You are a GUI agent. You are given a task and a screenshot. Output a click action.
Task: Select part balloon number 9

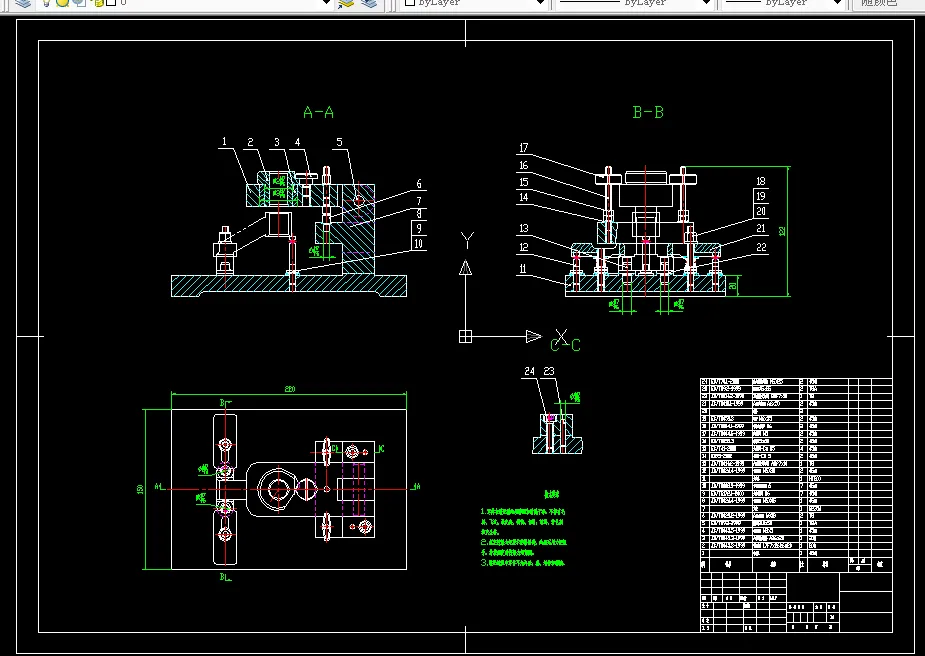(x=419, y=228)
